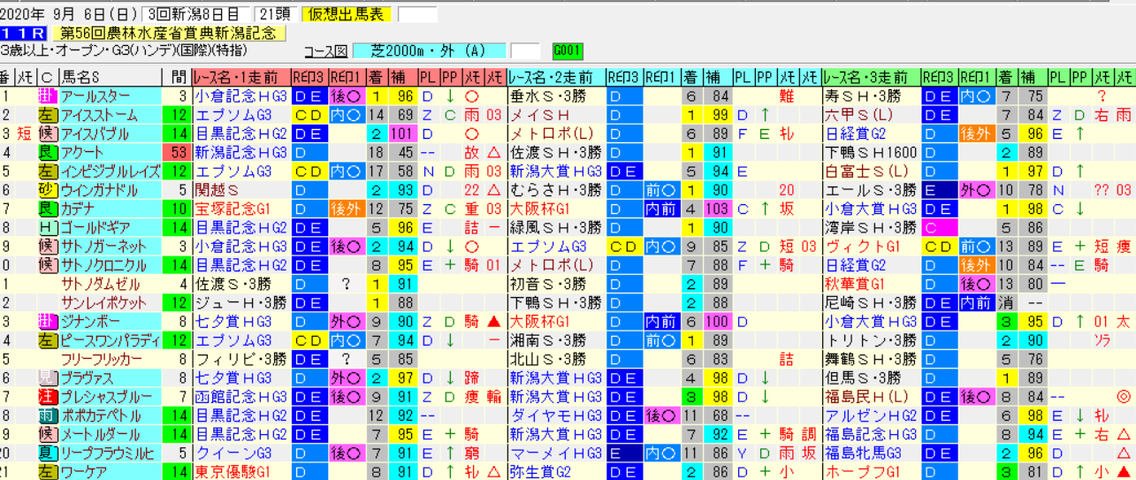The height and width of the screenshot is (480, 1136).
Task: Click the 3回新潟8日目 meeting box
Action: [x=196, y=14]
